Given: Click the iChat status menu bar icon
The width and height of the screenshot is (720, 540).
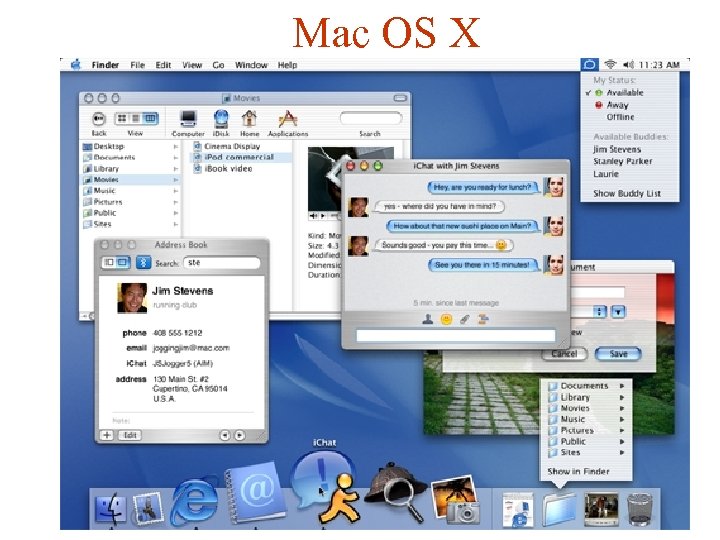Looking at the screenshot, I should click(589, 65).
